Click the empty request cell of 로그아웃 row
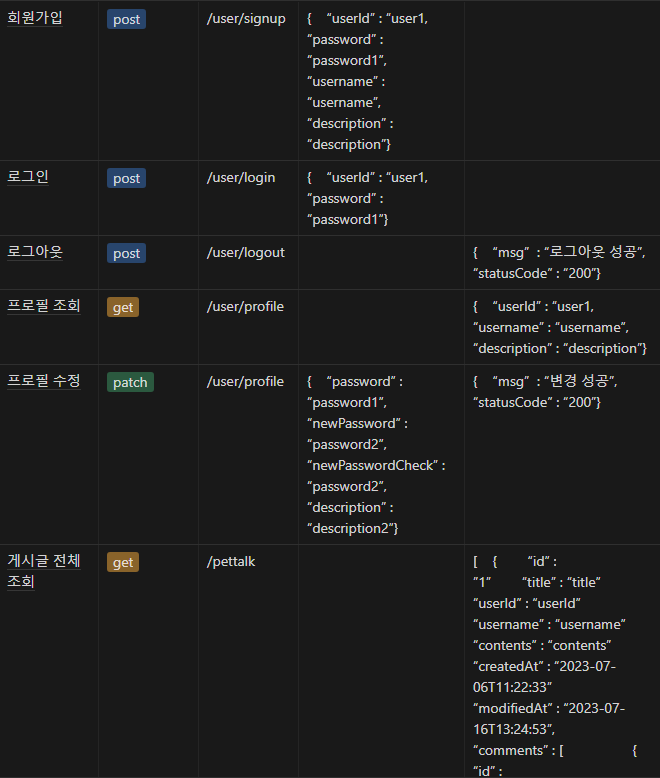This screenshot has height=778, width=660. coord(381,262)
